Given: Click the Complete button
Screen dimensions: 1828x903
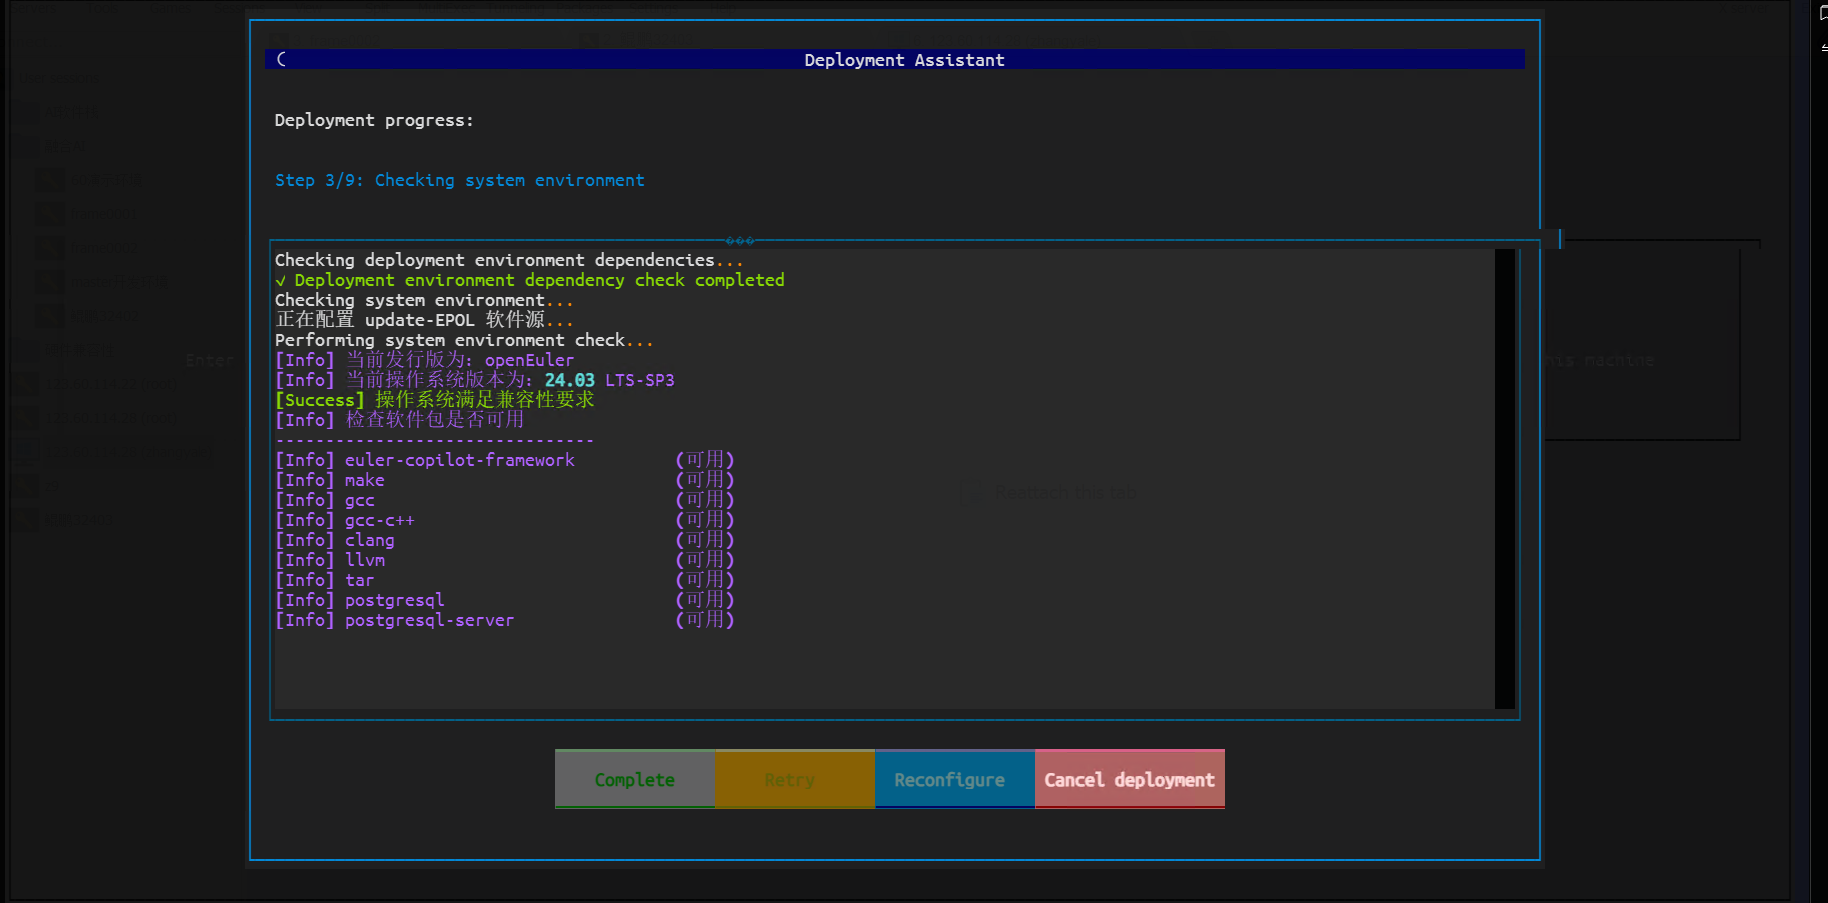Looking at the screenshot, I should [x=635, y=779].
